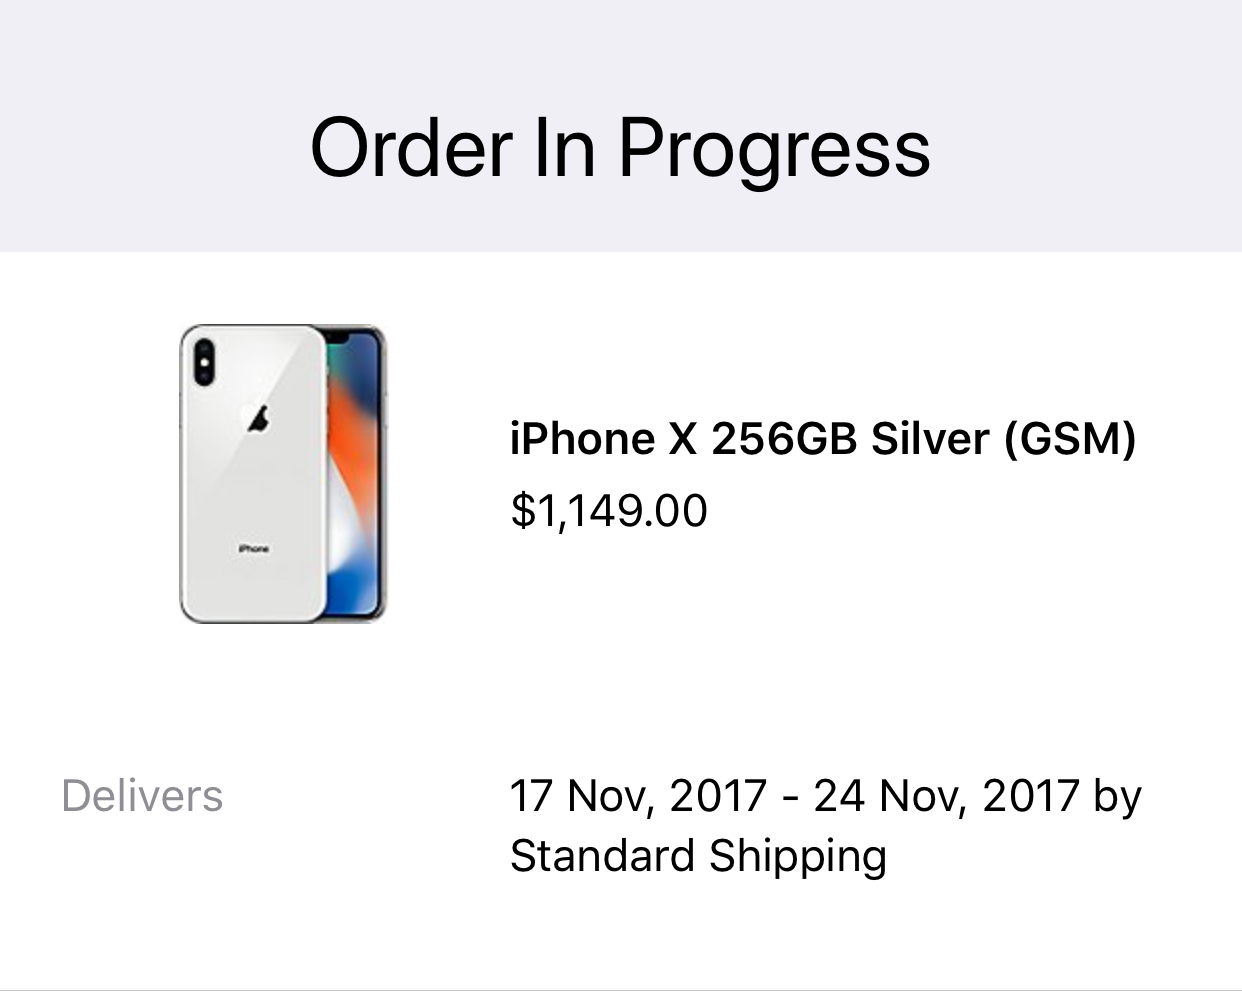Tap the 256GB storage text in the title

785,438
